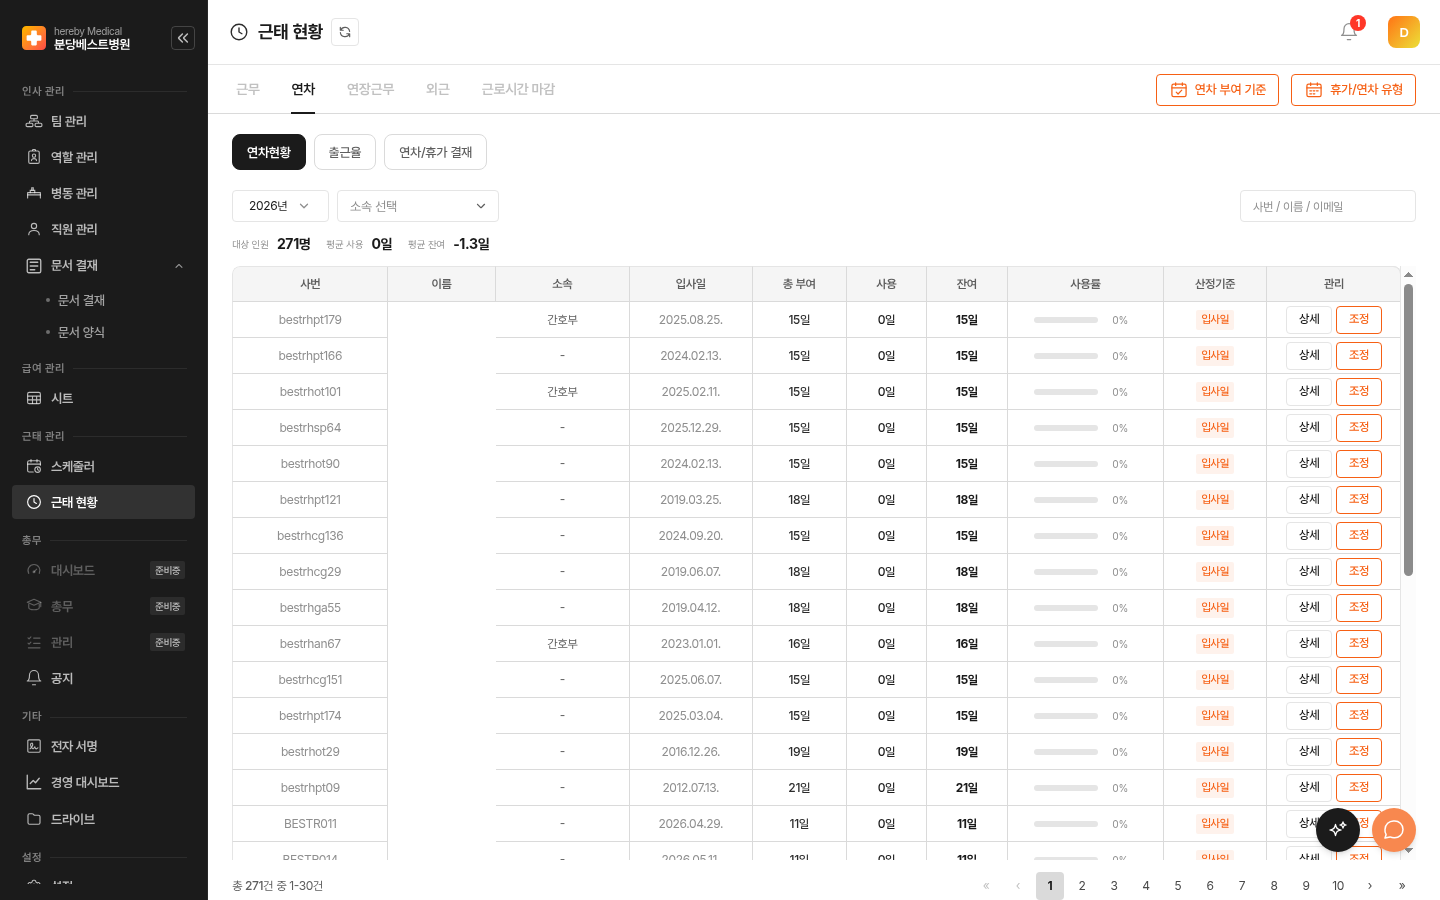Click the black sparkle AI assistant button
Screen dimensions: 1440x900
[1338, 829]
